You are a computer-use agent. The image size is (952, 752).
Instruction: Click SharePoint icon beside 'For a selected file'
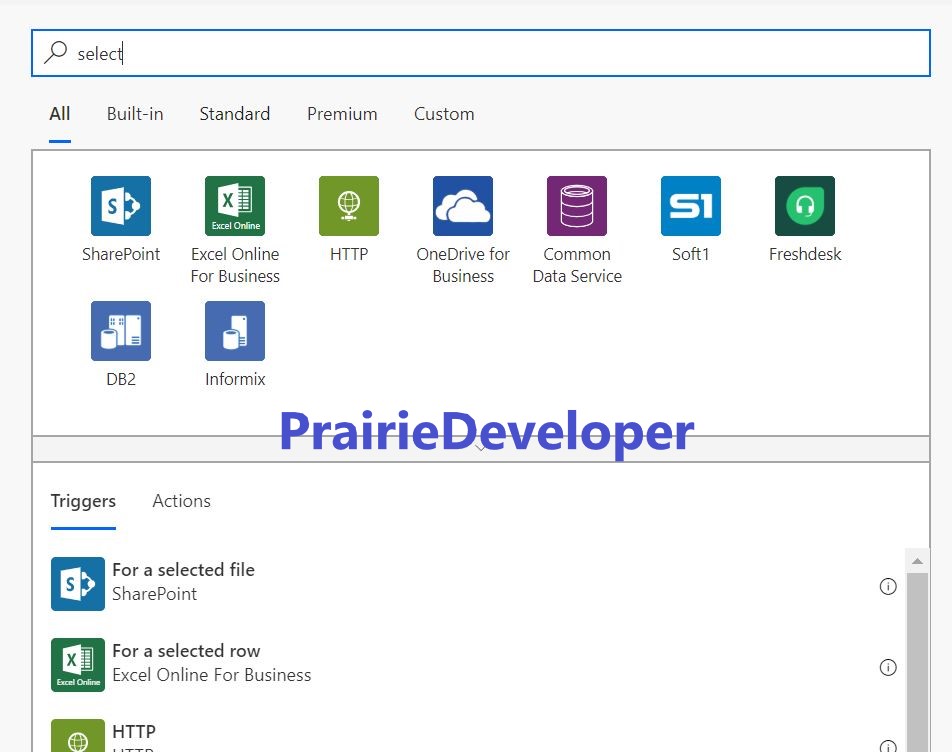[x=78, y=584]
